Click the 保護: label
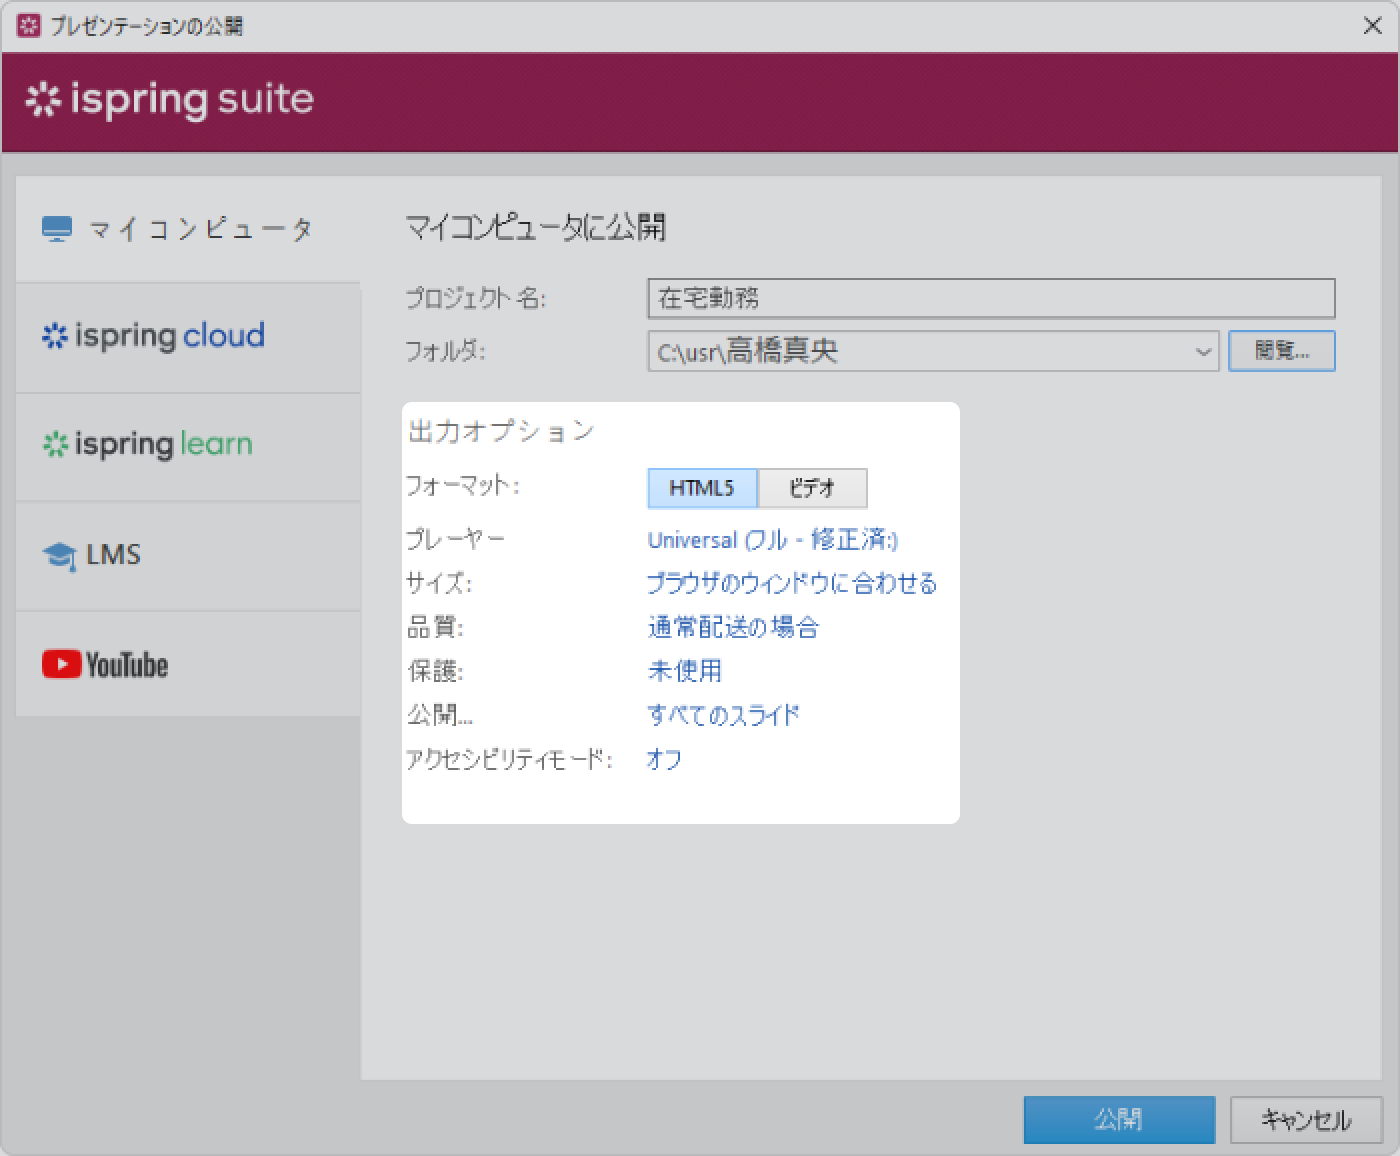1400x1156 pixels. pos(436,671)
